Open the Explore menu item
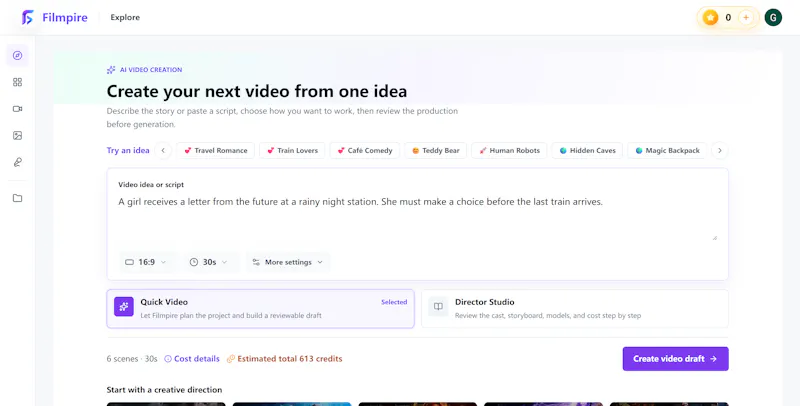This screenshot has width=800, height=406. click(x=125, y=17)
